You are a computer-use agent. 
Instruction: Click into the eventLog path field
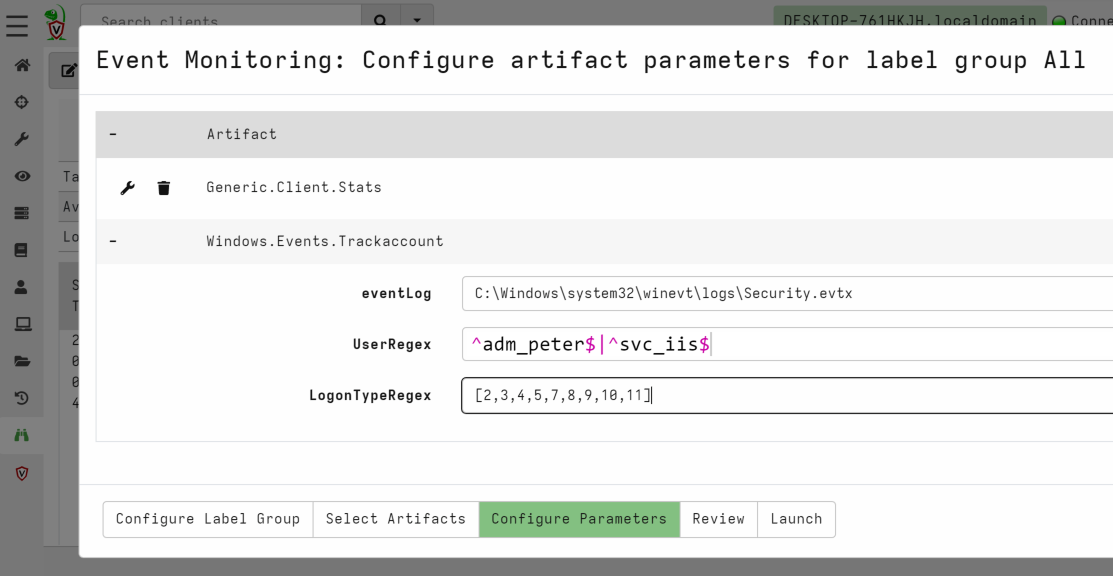786,294
